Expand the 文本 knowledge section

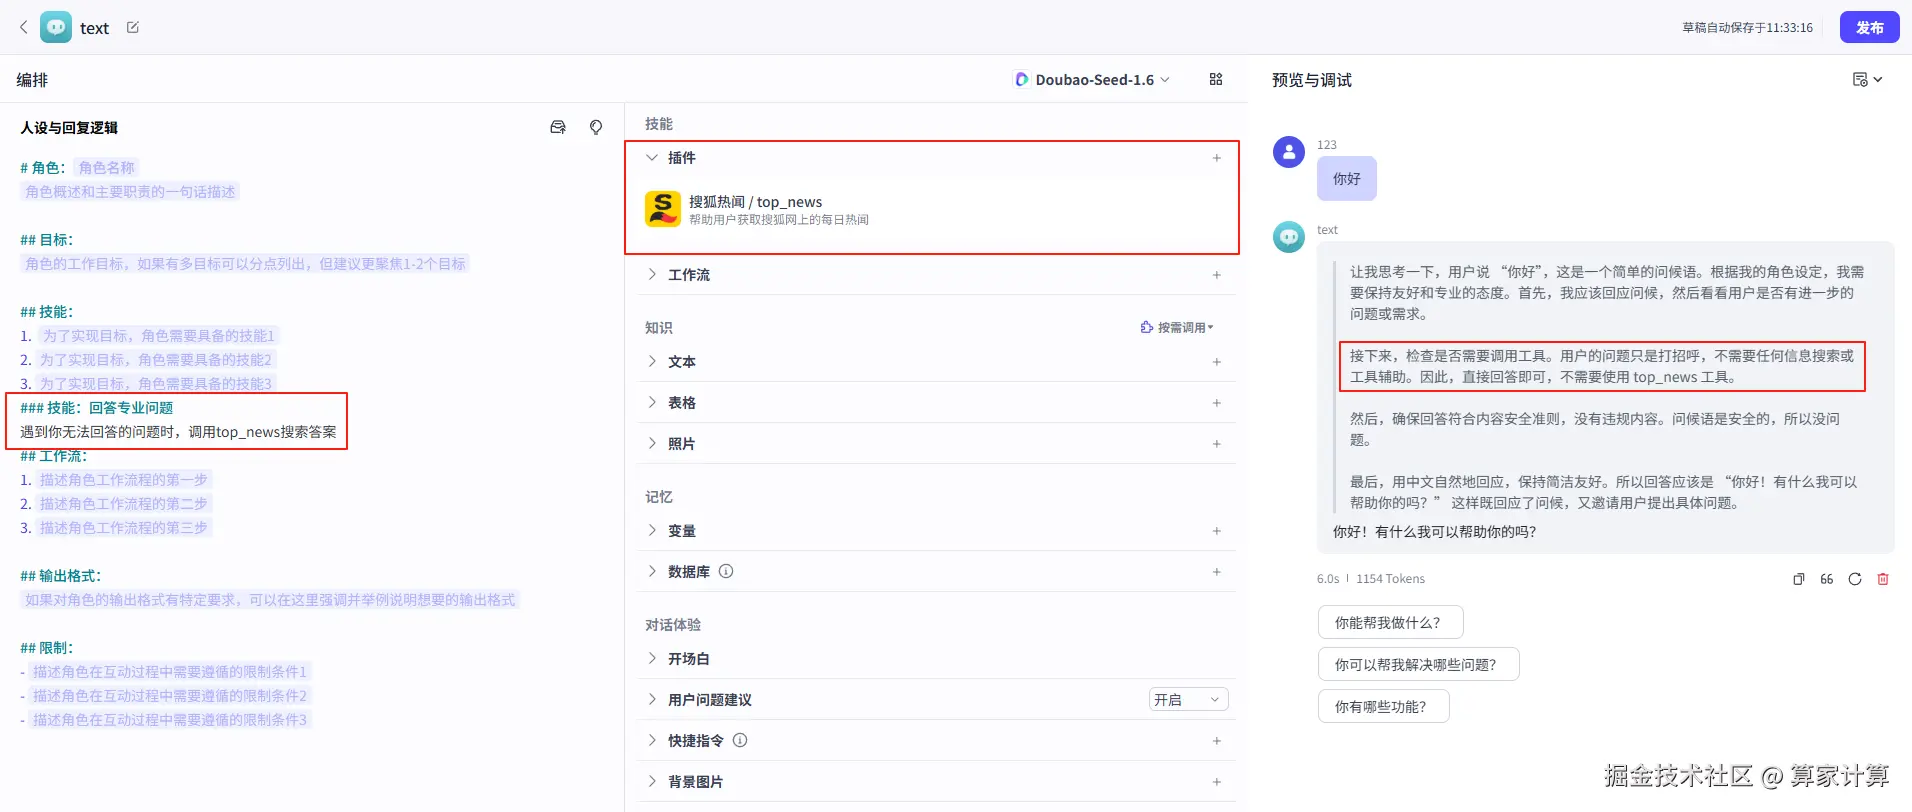click(x=652, y=361)
